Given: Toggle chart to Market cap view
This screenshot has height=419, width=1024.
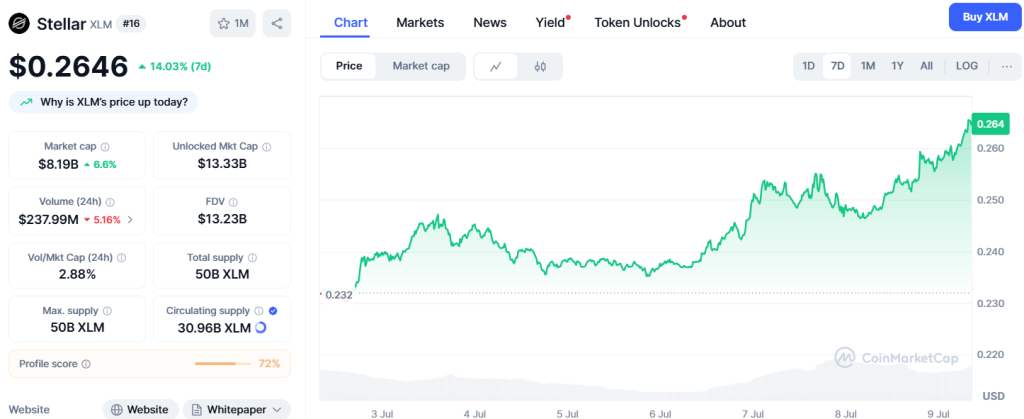Looking at the screenshot, I should 421,66.
